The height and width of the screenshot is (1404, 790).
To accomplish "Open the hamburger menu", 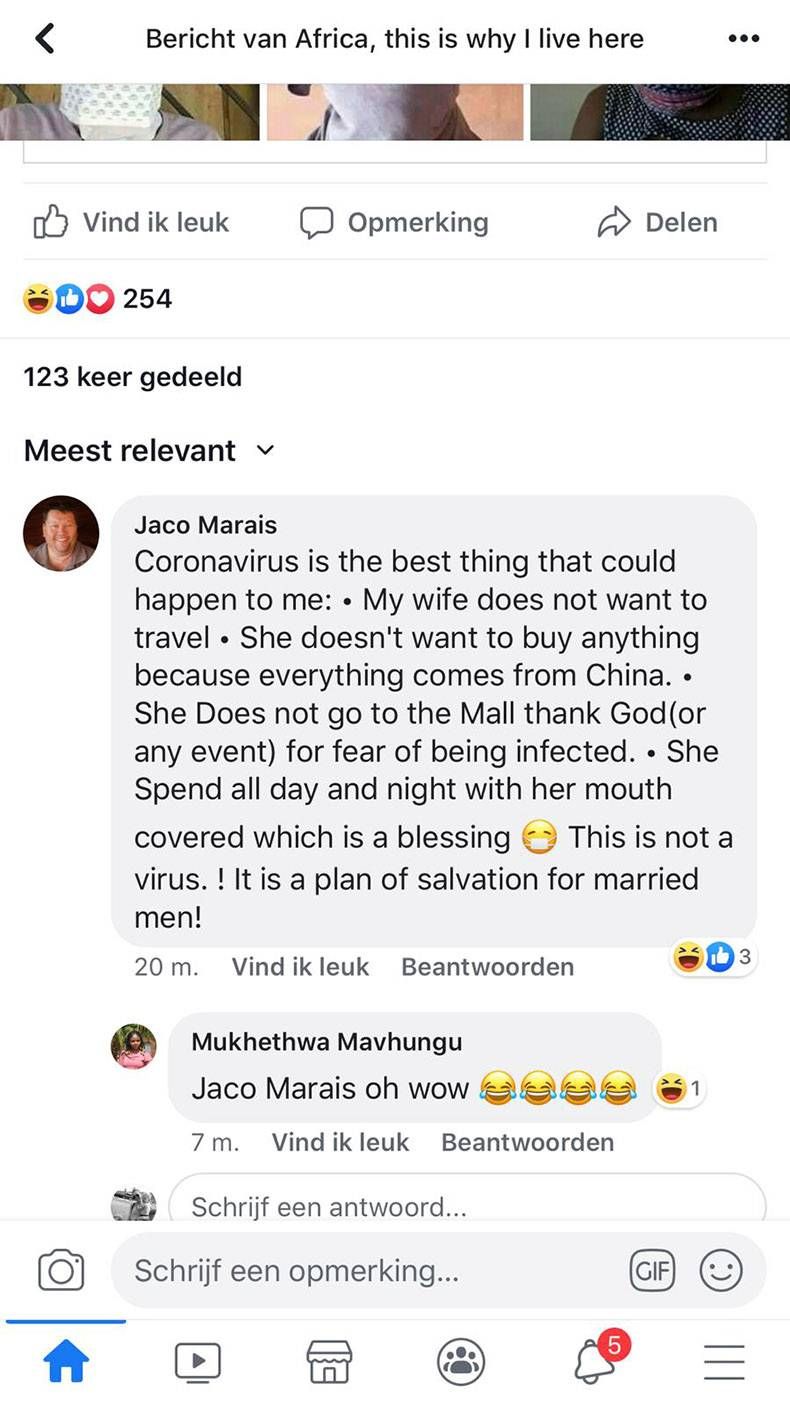I will pyautogui.click(x=724, y=1361).
